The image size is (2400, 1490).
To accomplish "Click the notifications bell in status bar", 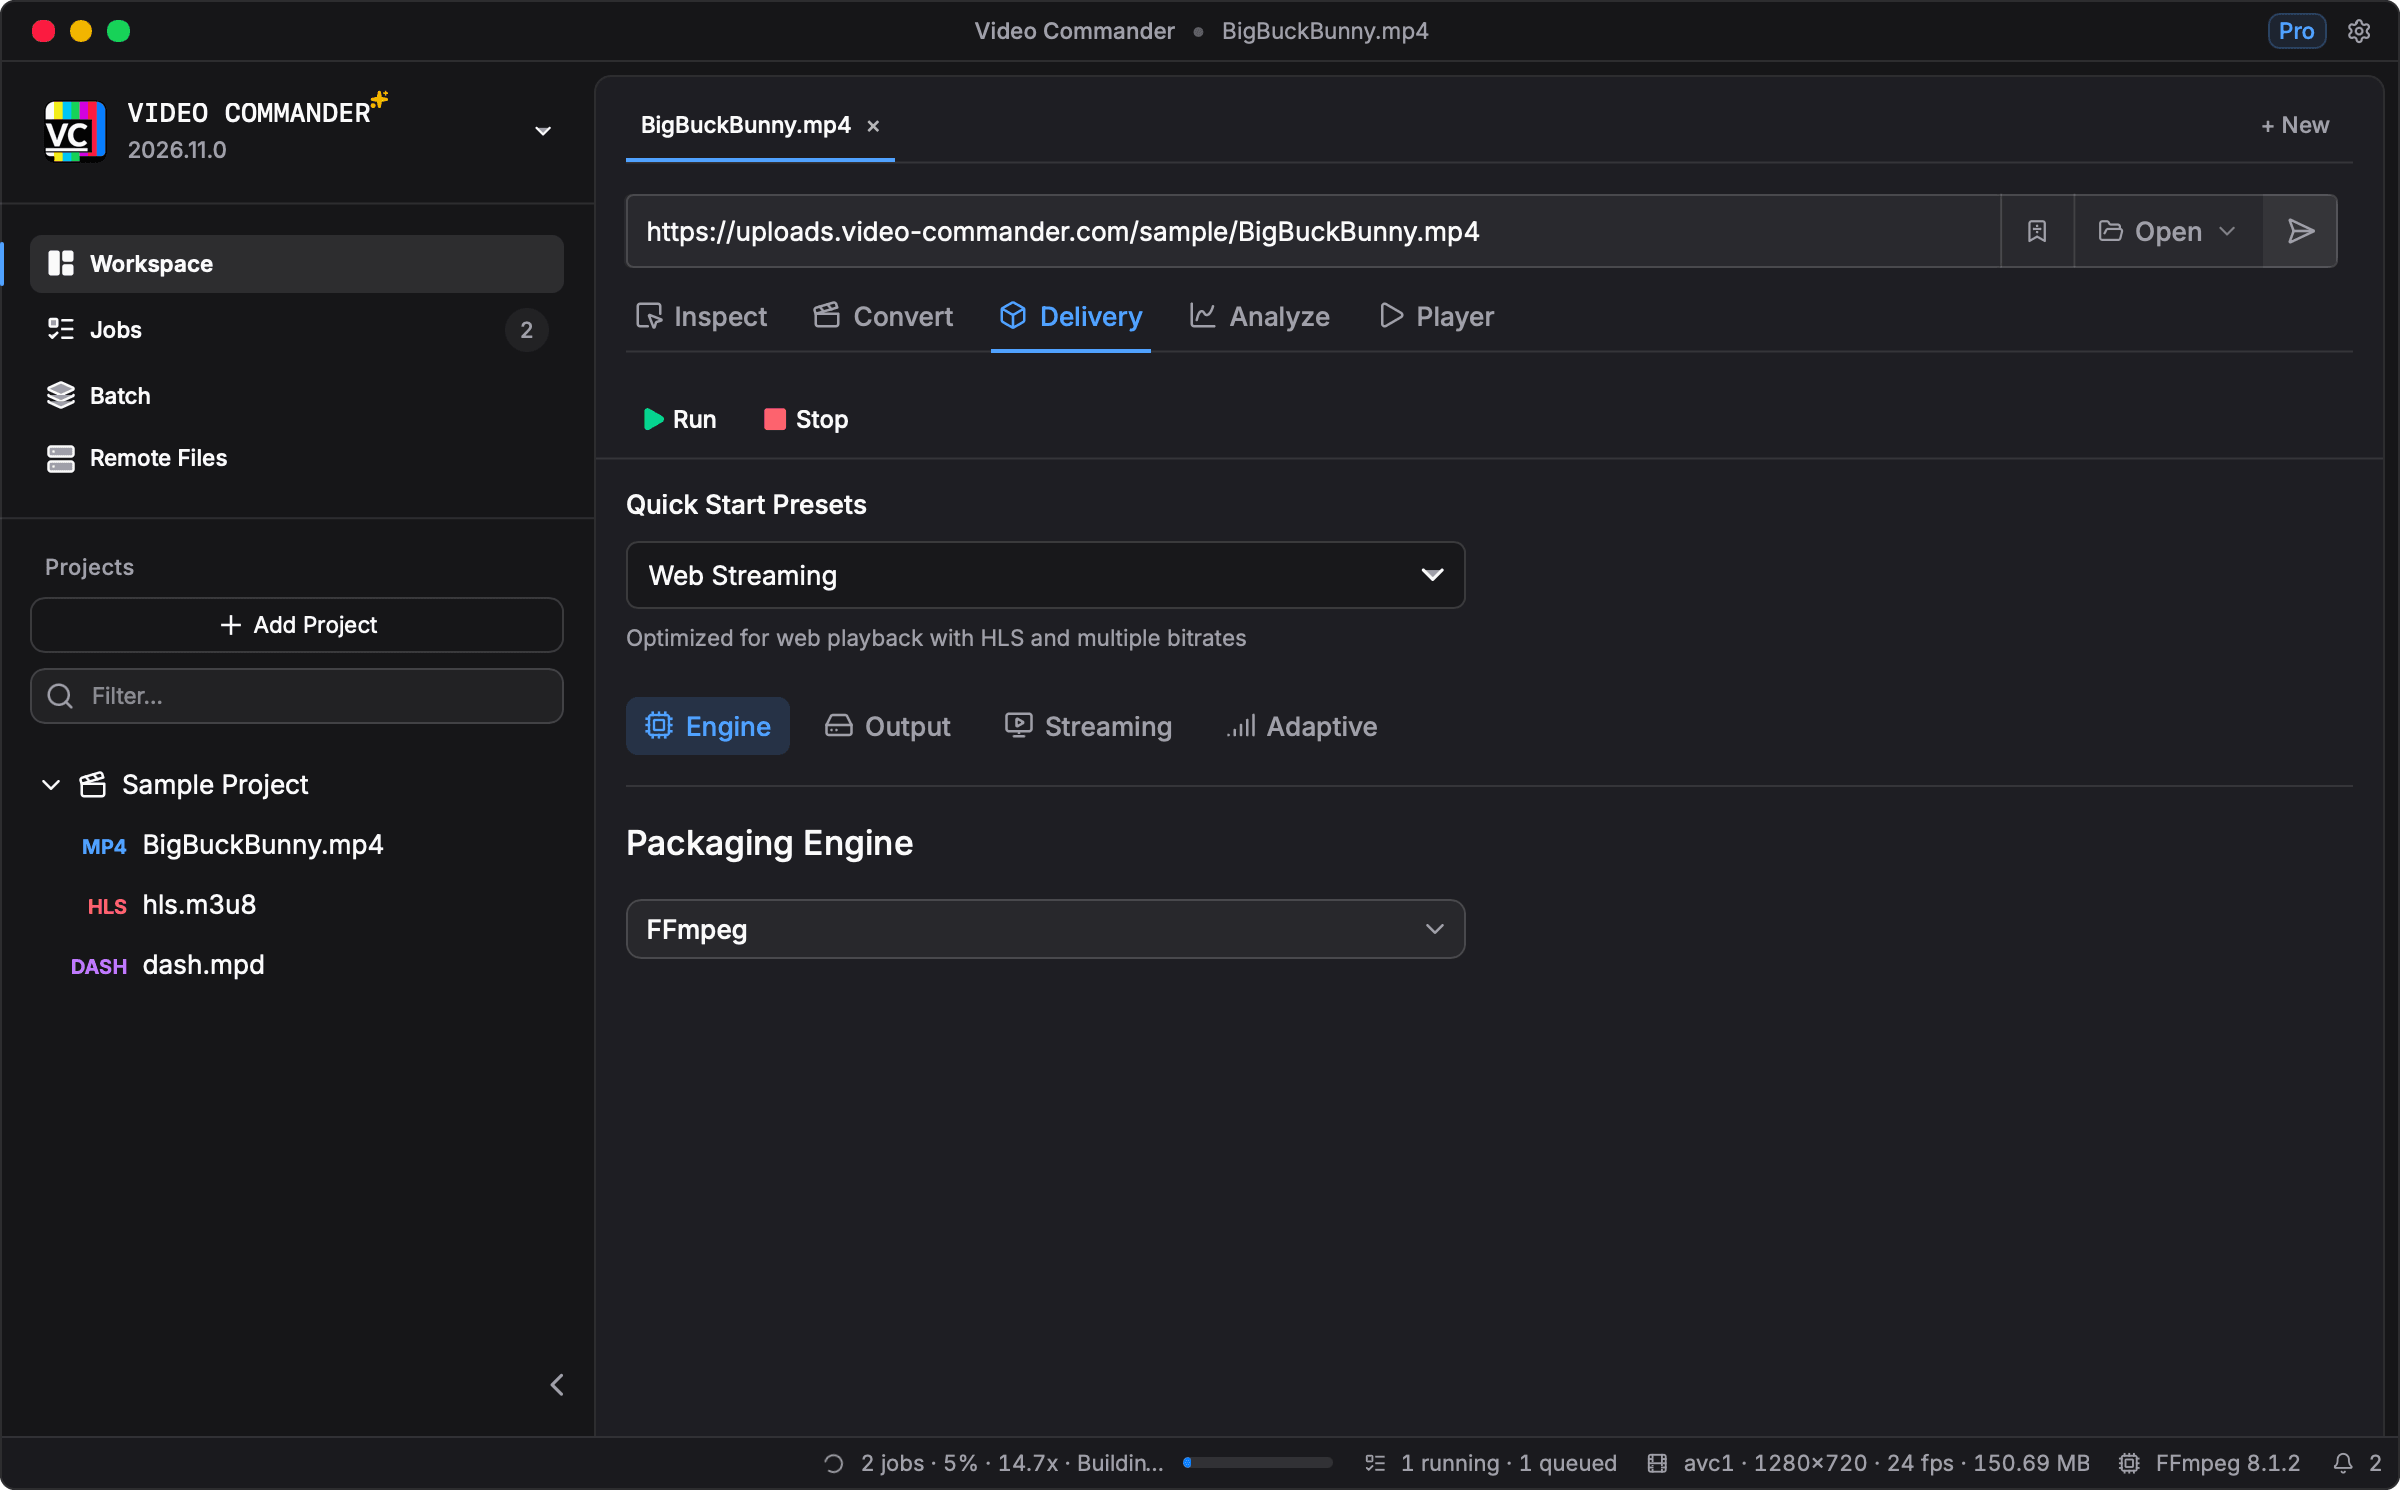I will [x=2343, y=1463].
